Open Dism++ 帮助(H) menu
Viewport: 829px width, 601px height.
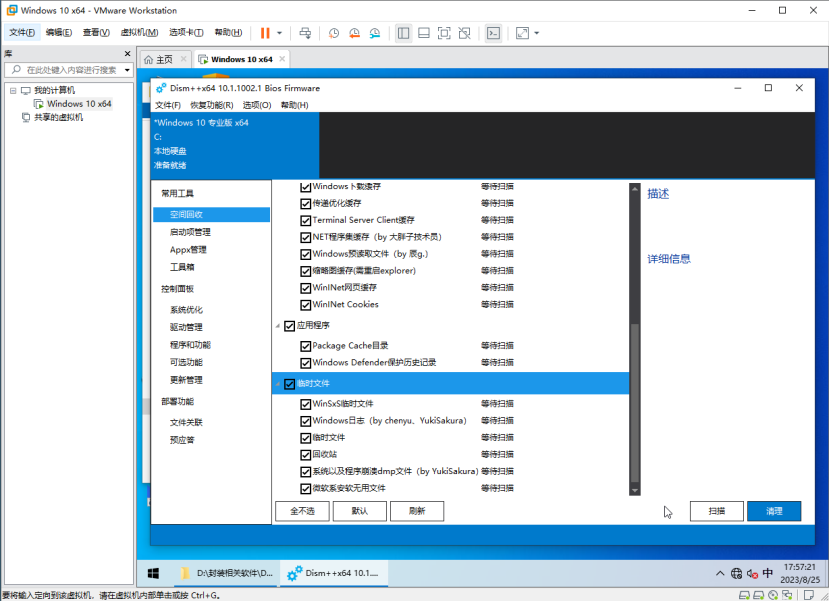click(x=294, y=105)
